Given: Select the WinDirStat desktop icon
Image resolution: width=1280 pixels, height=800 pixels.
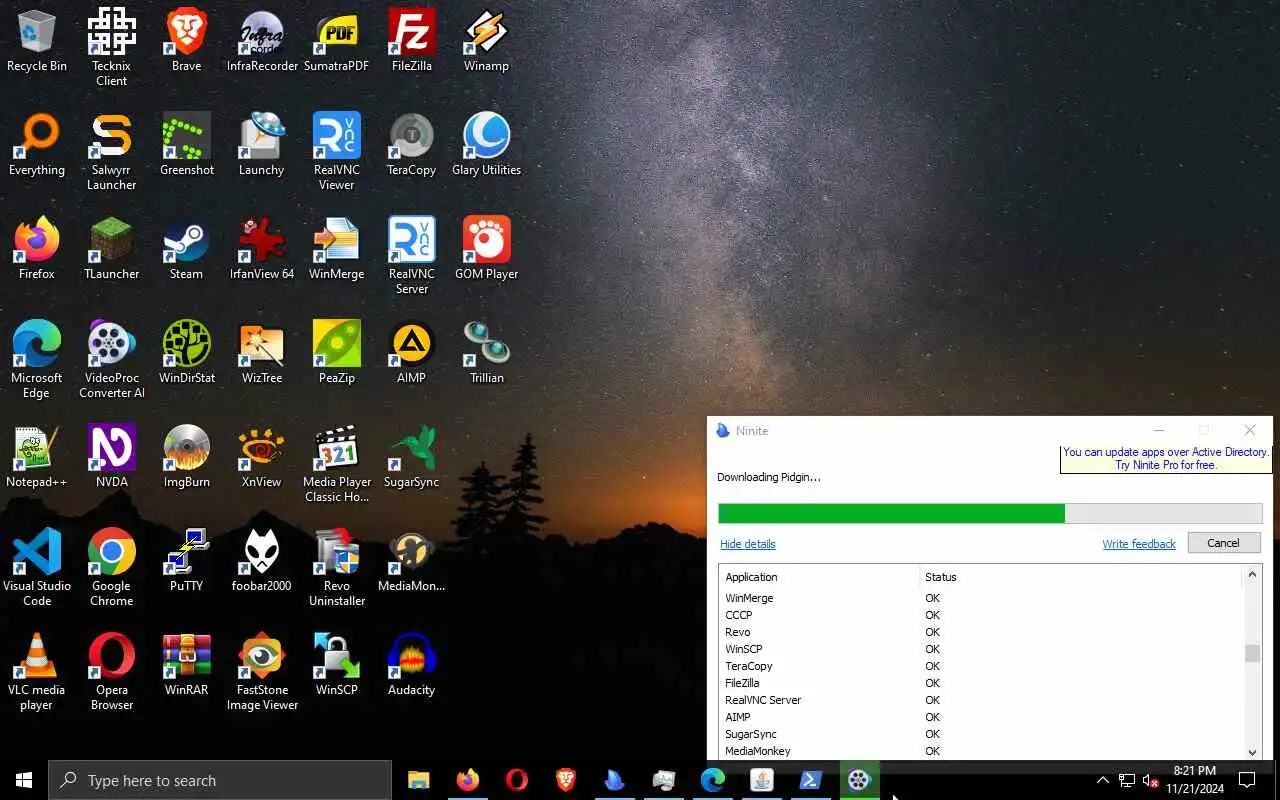Looking at the screenshot, I should 186,353.
